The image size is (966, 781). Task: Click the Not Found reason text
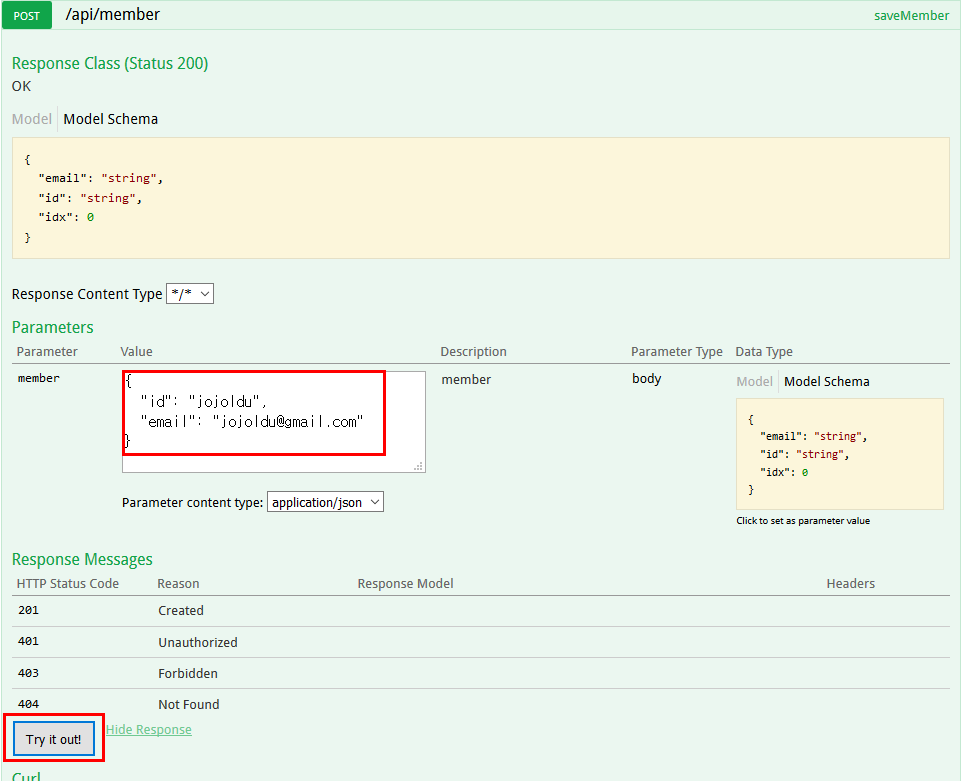[189, 704]
